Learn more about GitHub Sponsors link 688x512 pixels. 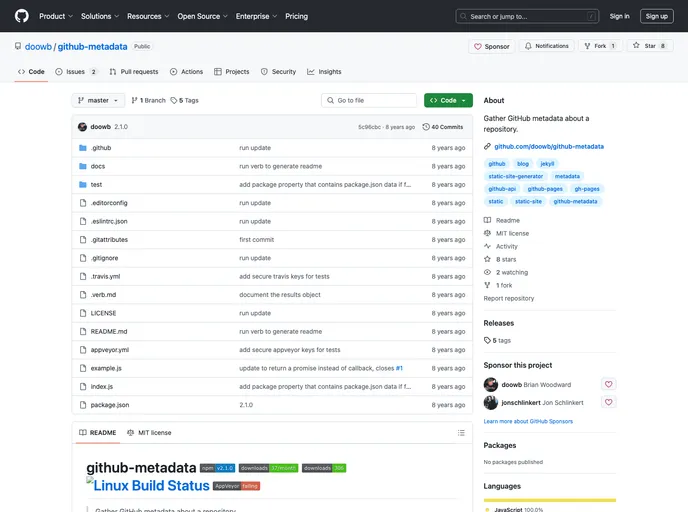[528, 422]
